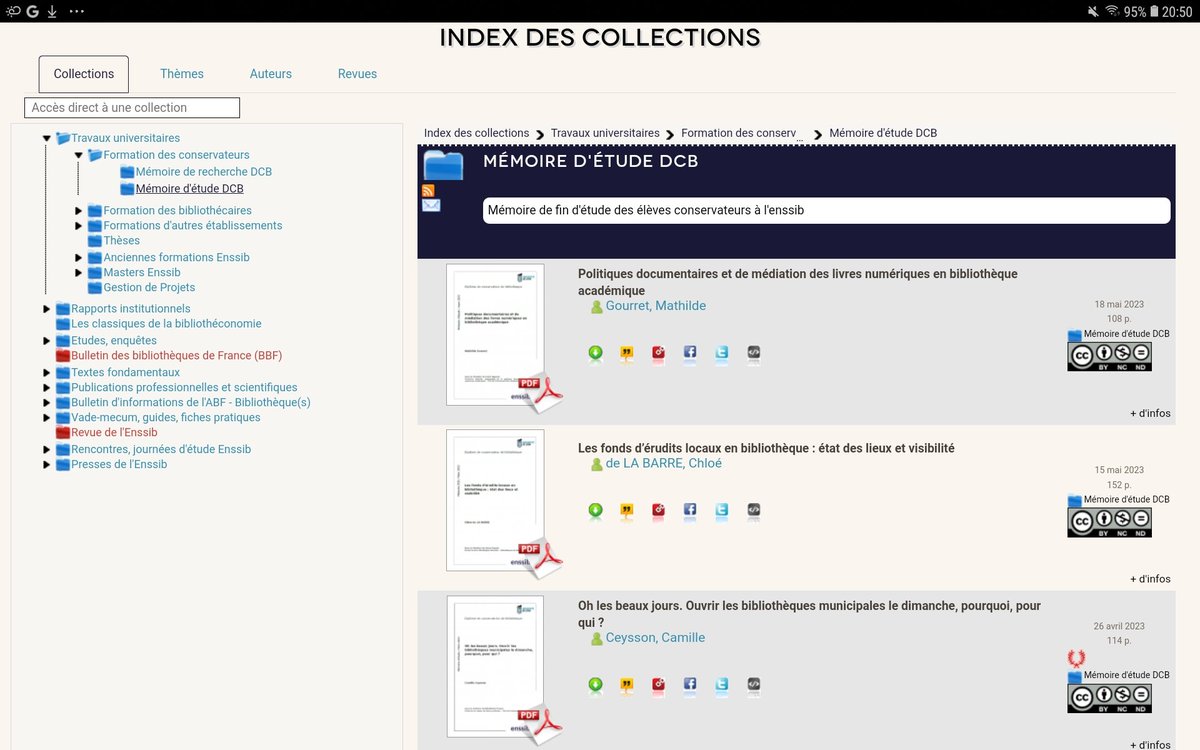
Task: Expand Presses de l'Enssib
Action: [47, 465]
